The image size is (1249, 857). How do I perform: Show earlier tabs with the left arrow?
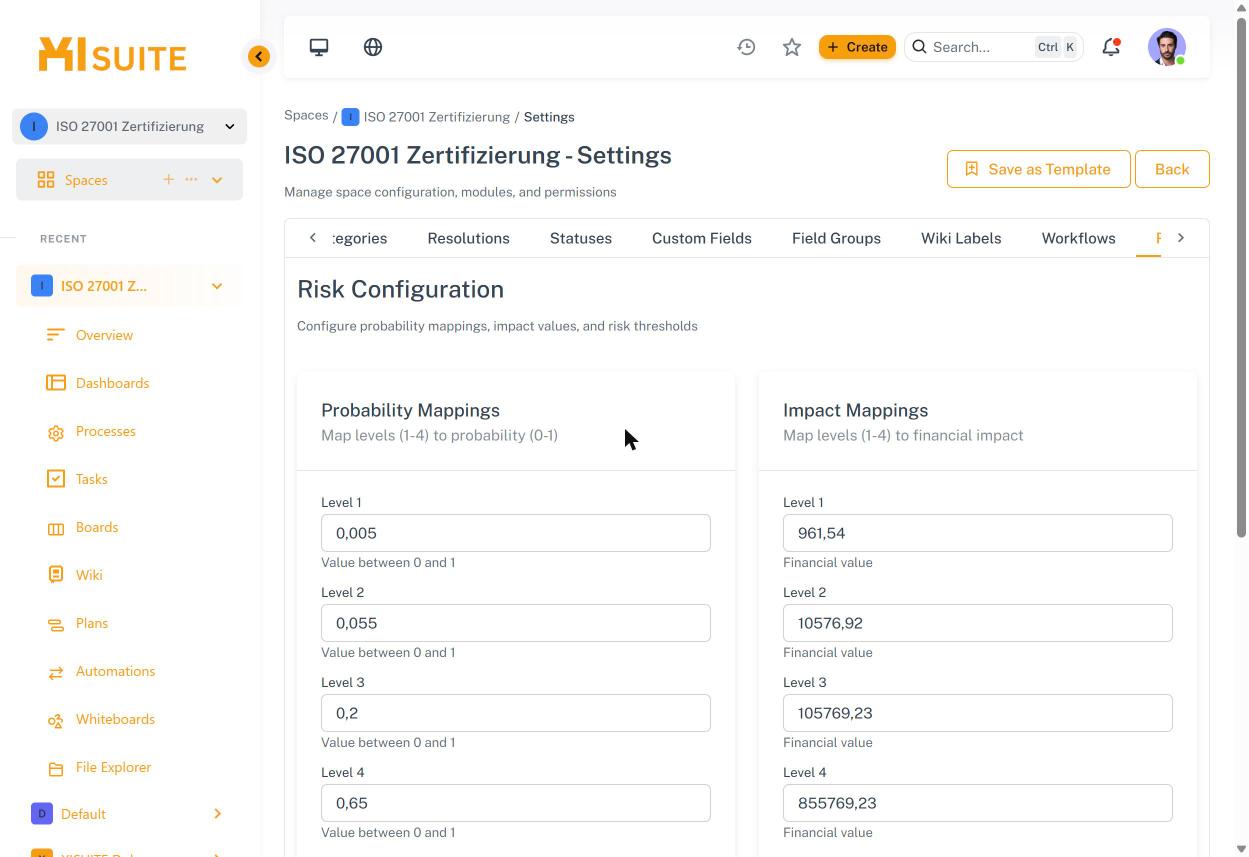(x=313, y=238)
